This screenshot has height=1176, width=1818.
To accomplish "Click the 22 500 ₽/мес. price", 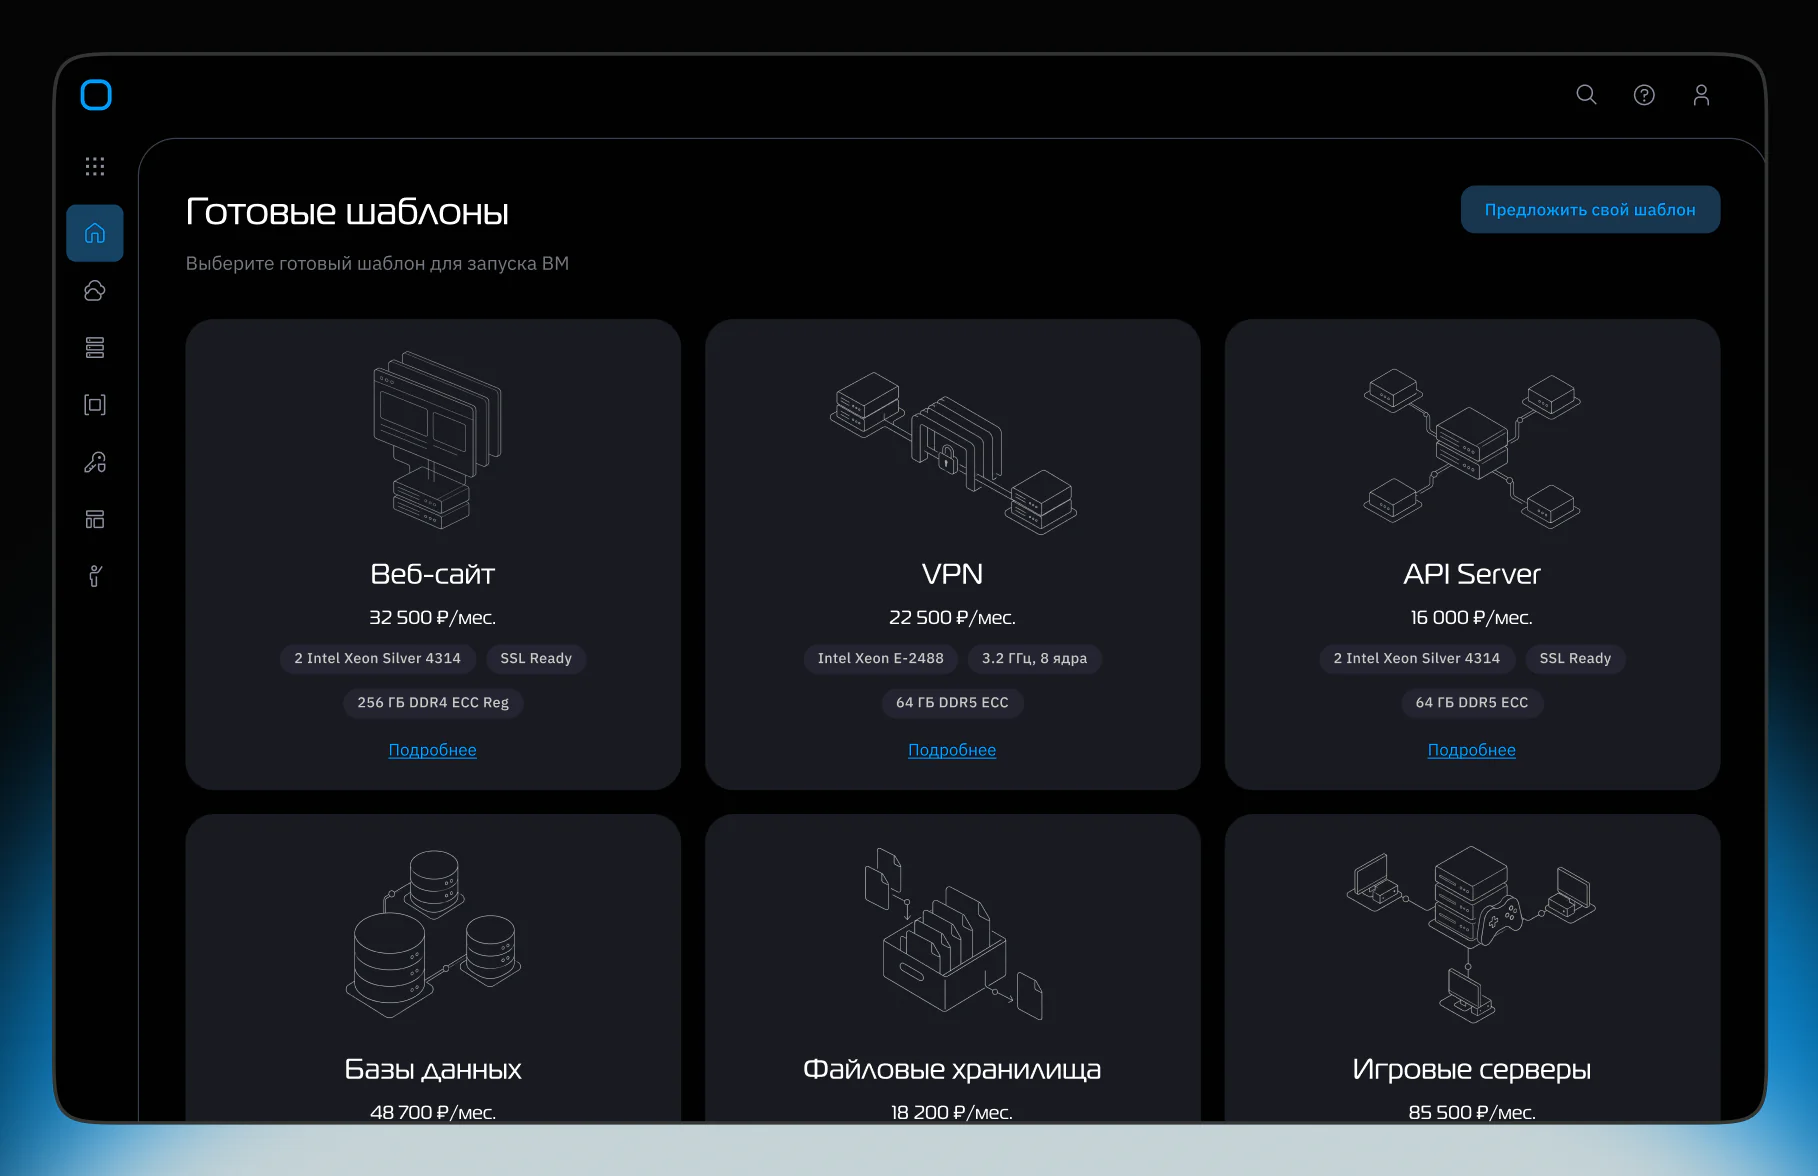I will 952,618.
